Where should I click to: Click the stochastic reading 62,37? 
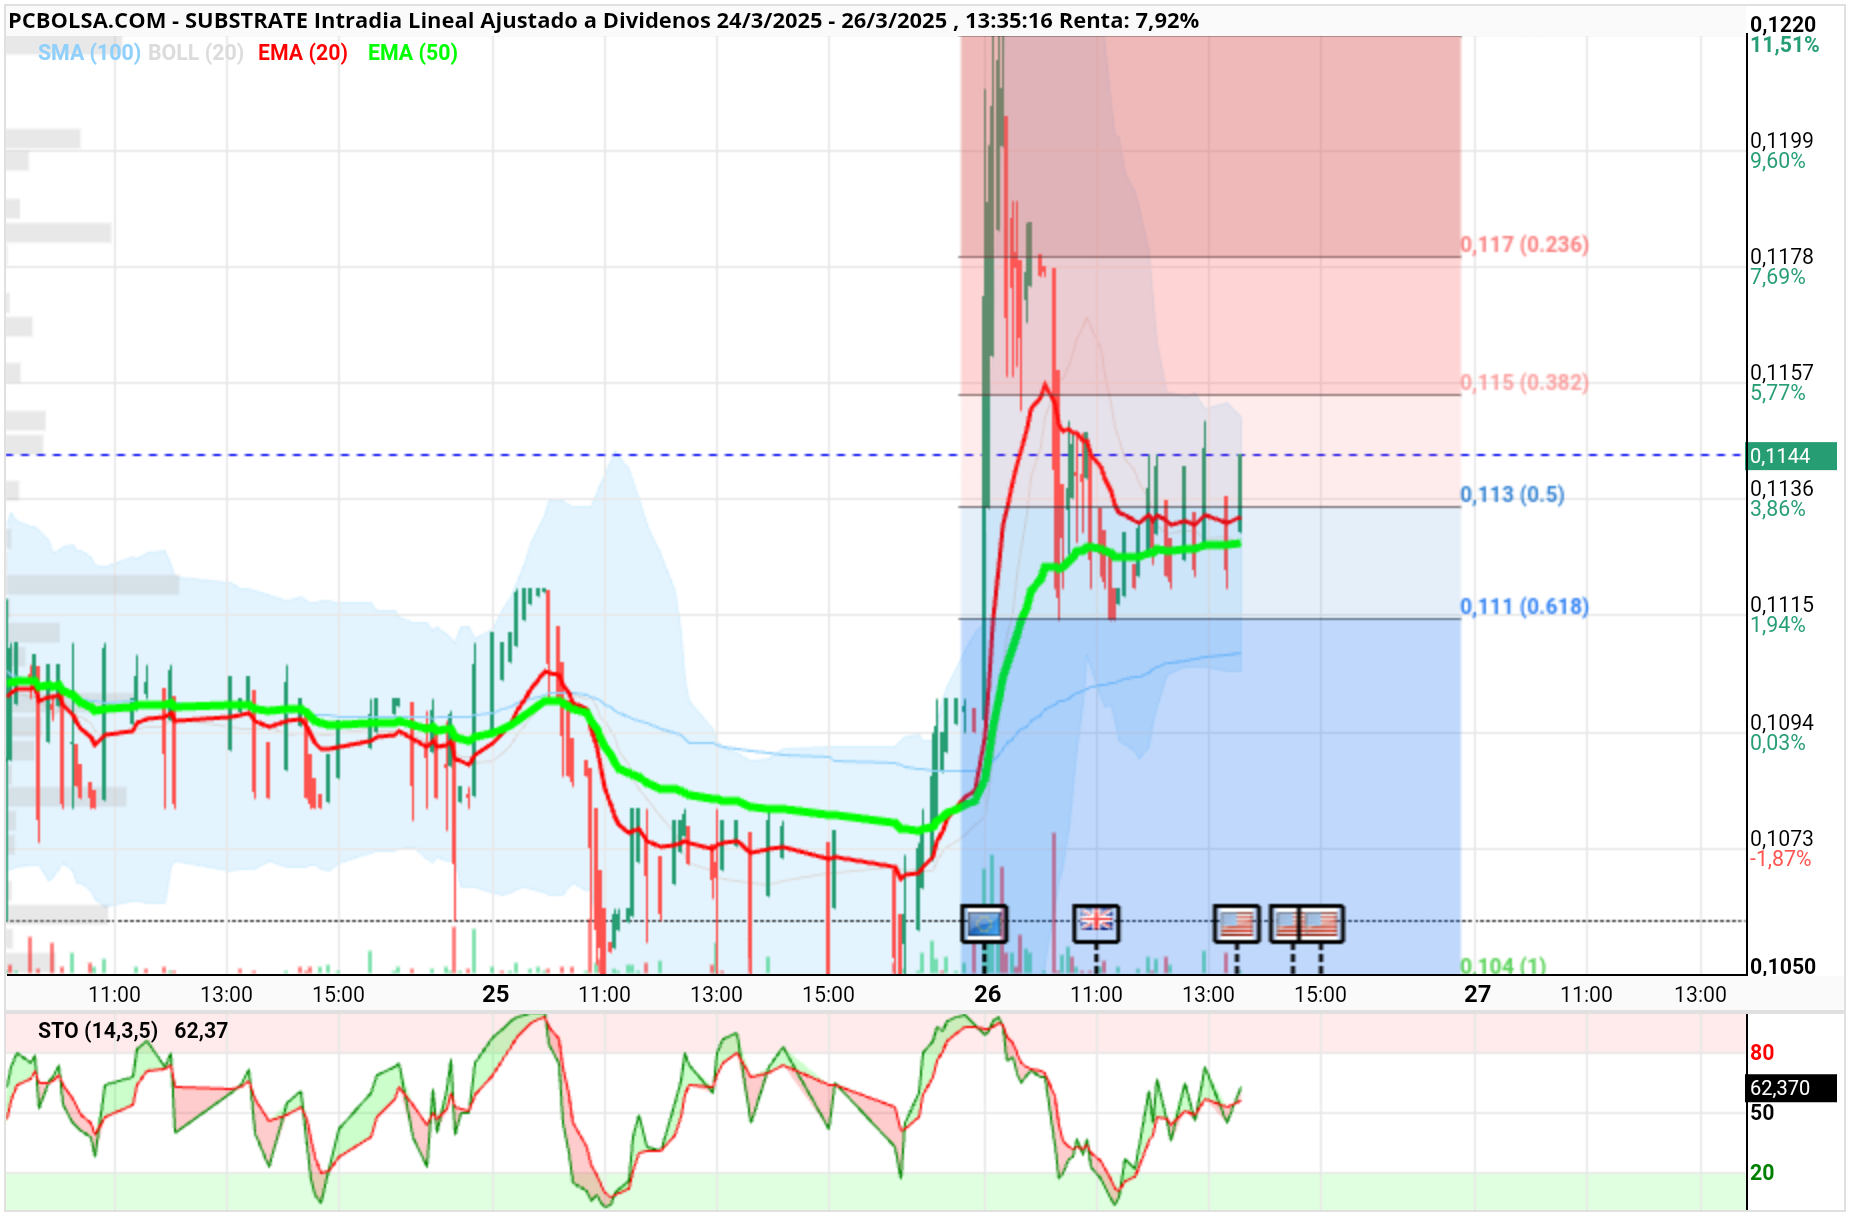[x=201, y=1030]
